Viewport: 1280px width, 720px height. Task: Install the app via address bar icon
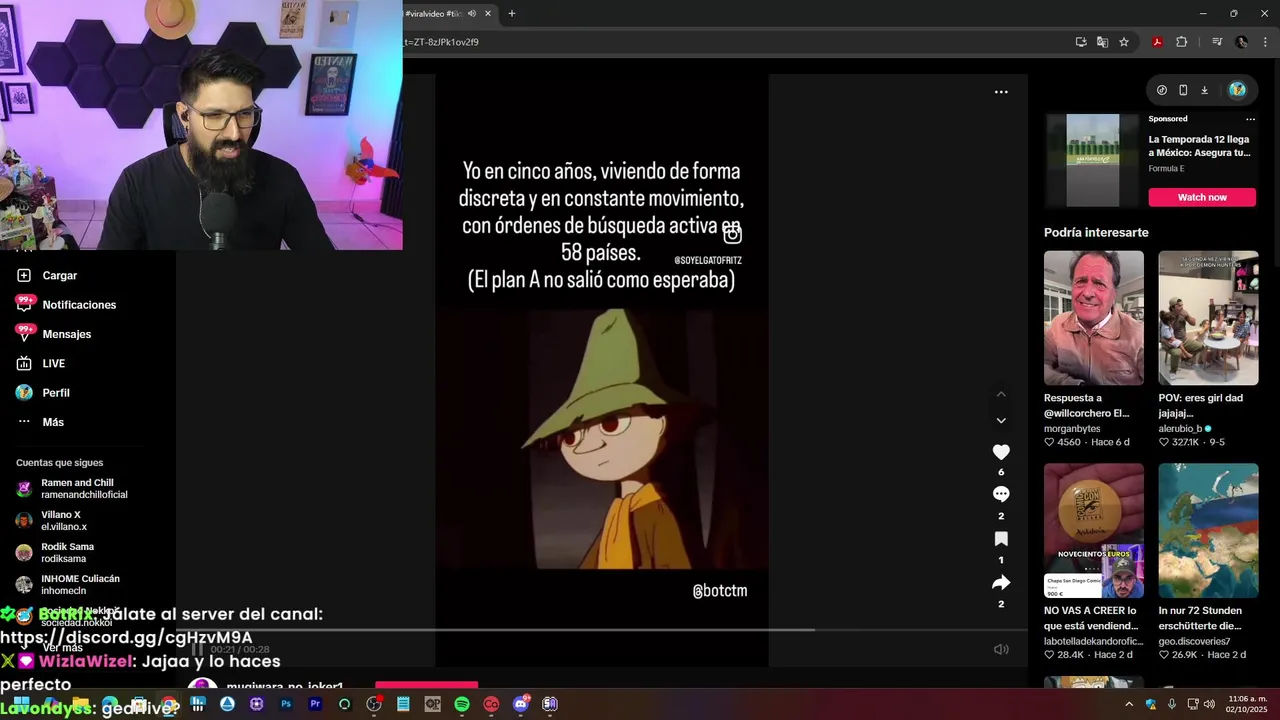pyautogui.click(x=1081, y=42)
